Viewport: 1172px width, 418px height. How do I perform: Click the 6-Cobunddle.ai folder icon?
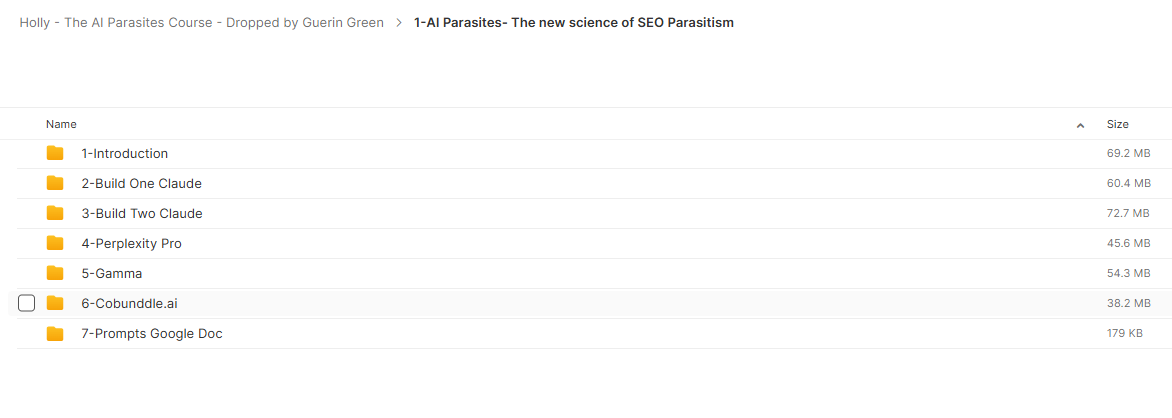pyautogui.click(x=55, y=303)
